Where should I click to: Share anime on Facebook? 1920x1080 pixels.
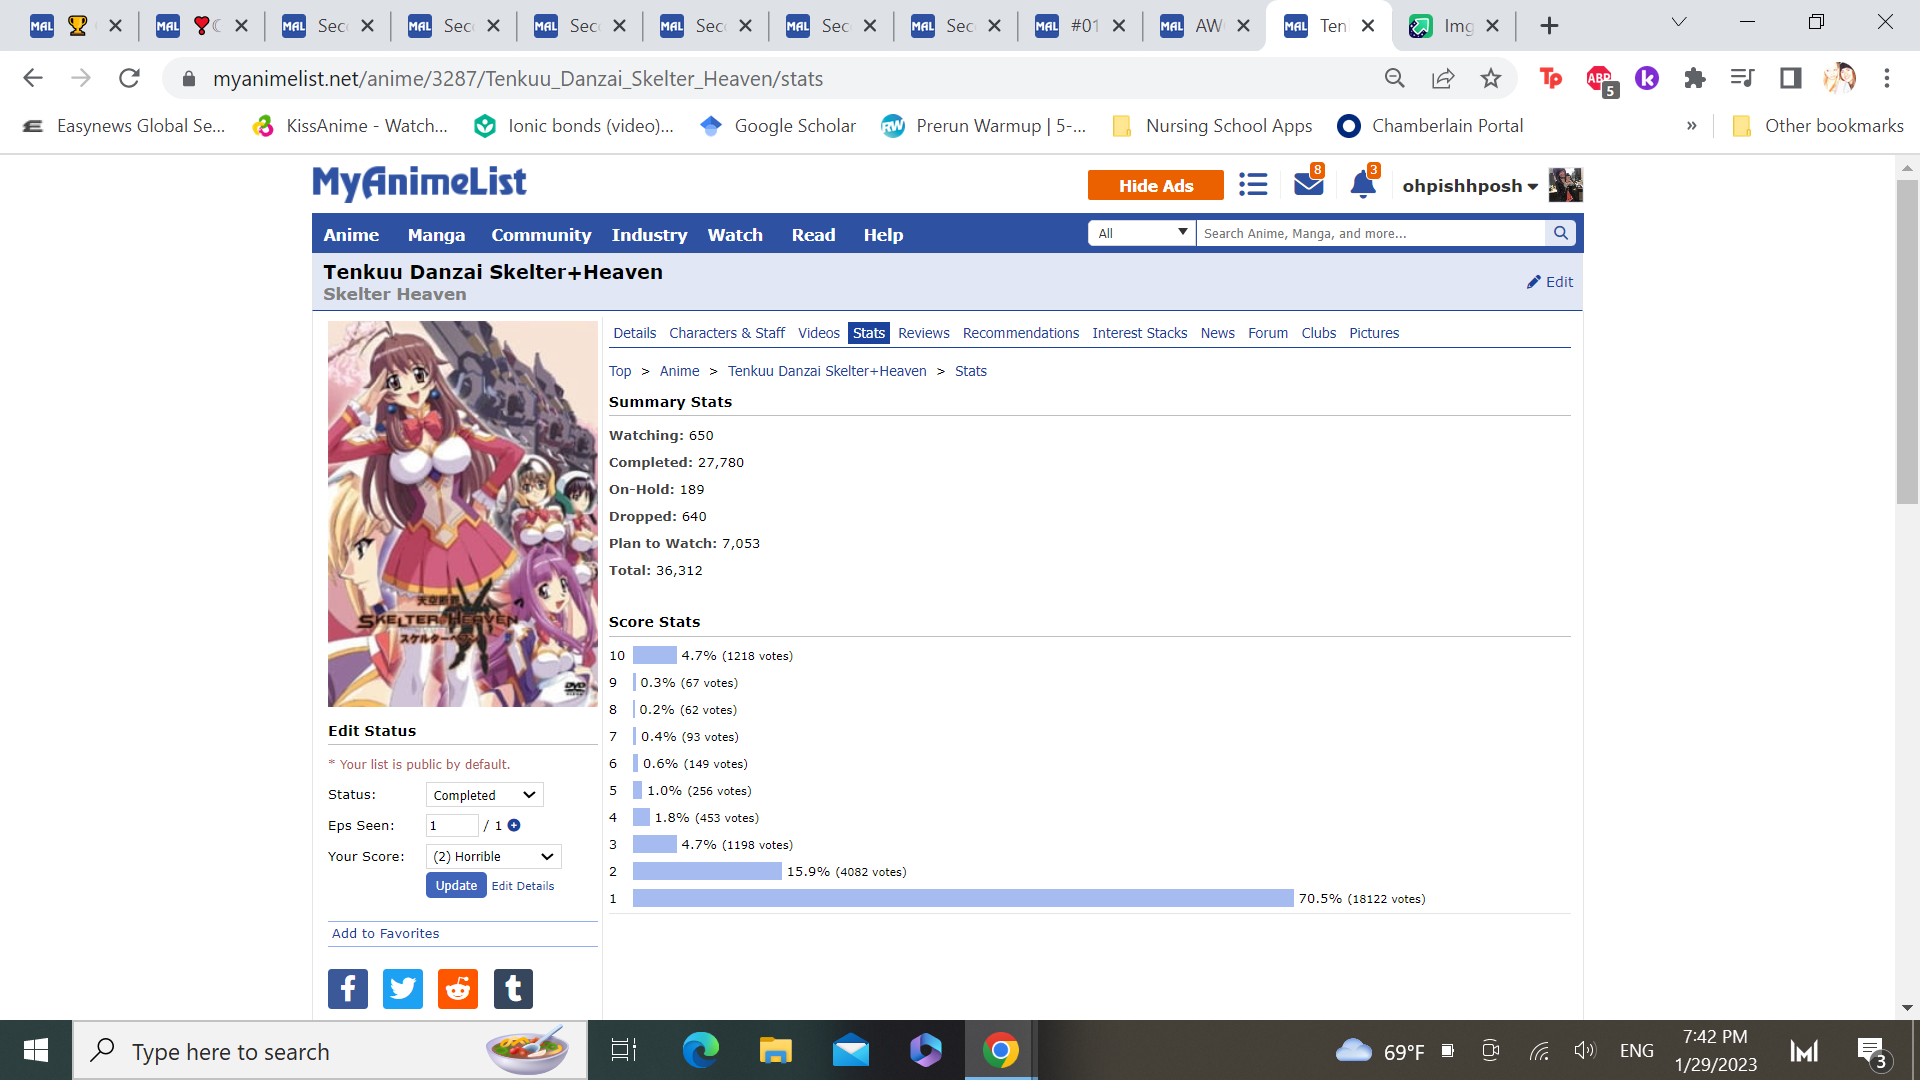tap(348, 989)
